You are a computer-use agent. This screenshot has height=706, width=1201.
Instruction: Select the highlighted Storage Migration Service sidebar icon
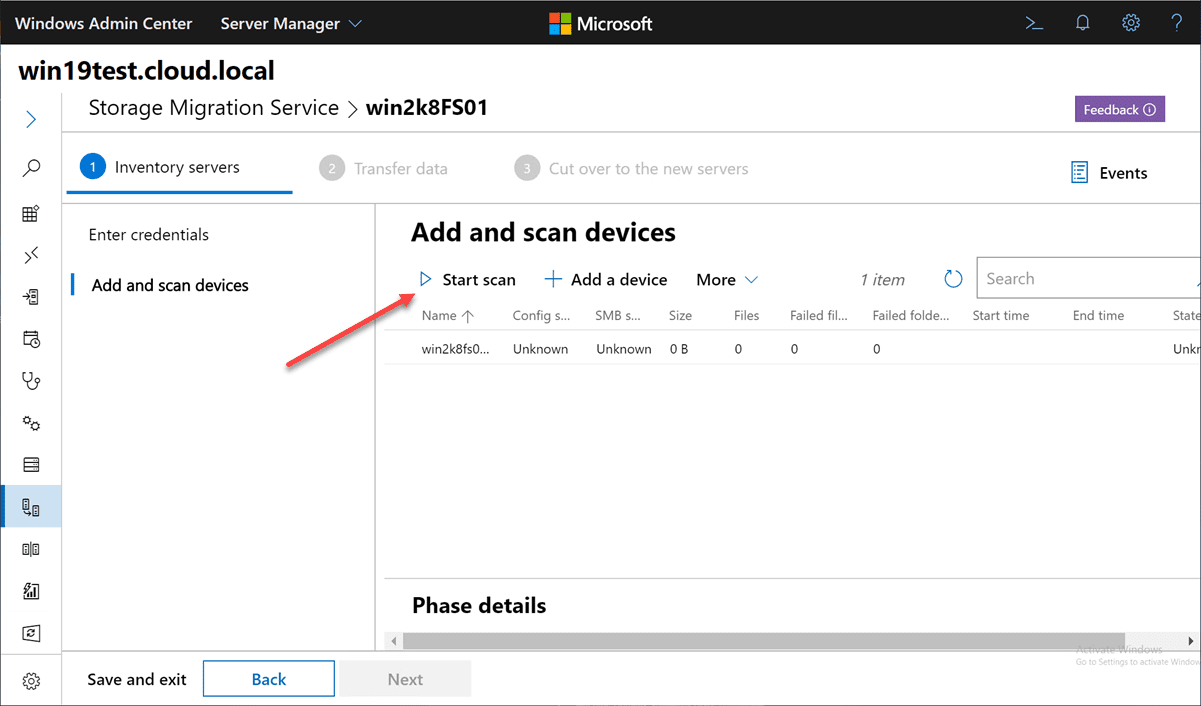point(31,507)
